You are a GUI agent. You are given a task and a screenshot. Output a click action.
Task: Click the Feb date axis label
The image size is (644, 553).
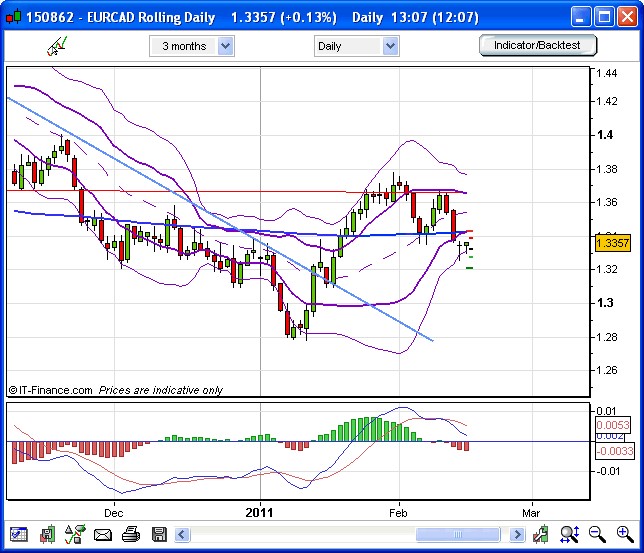(398, 513)
